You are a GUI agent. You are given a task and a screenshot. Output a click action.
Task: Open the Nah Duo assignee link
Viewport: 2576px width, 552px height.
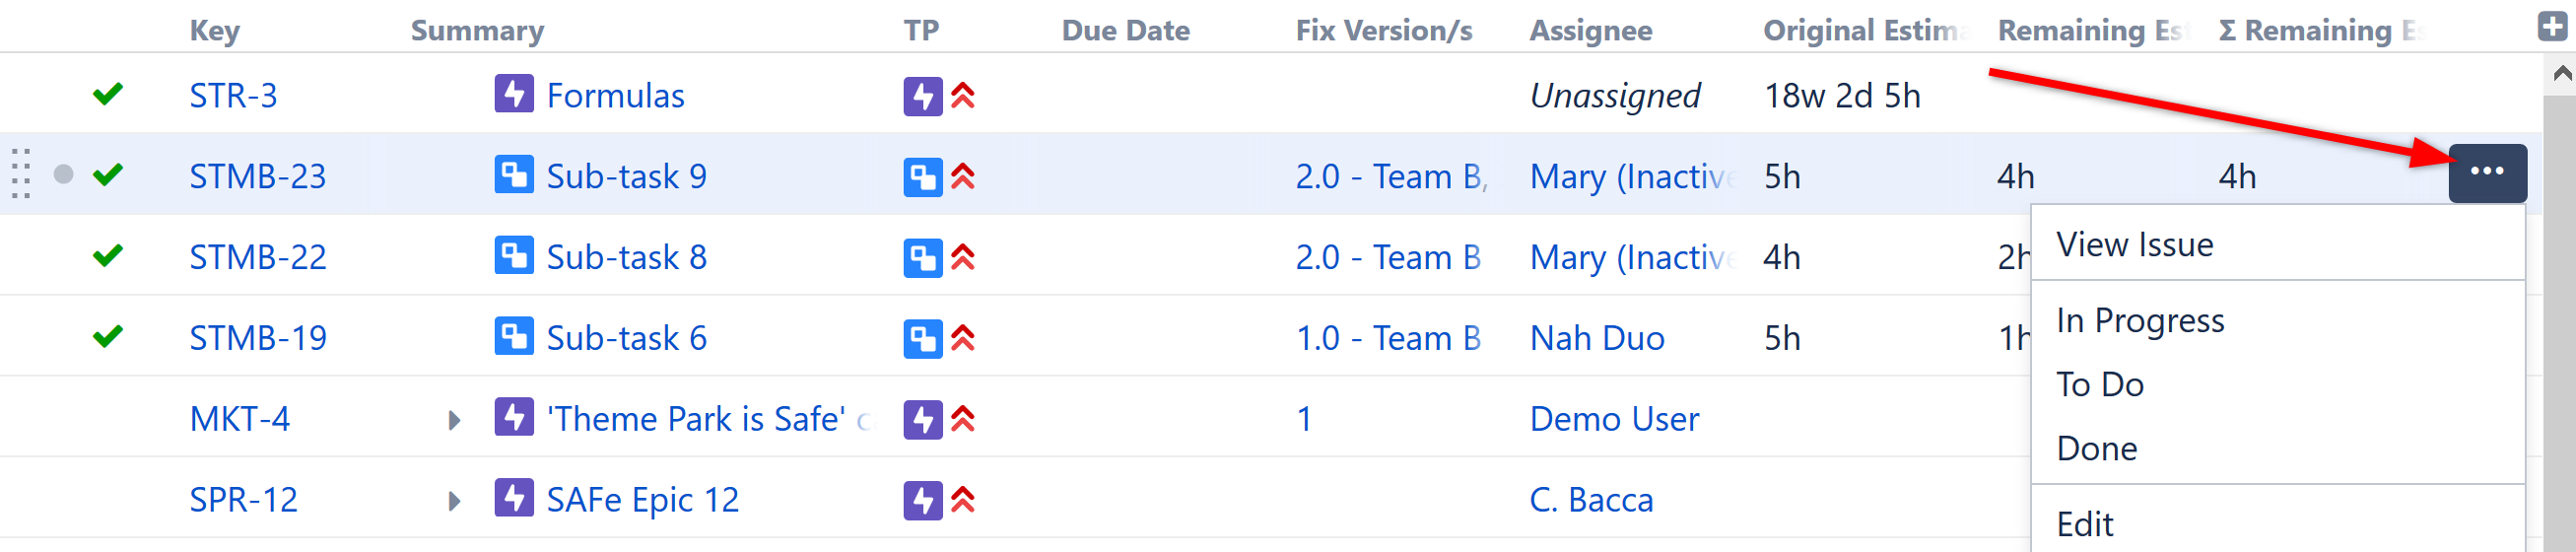[1596, 339]
